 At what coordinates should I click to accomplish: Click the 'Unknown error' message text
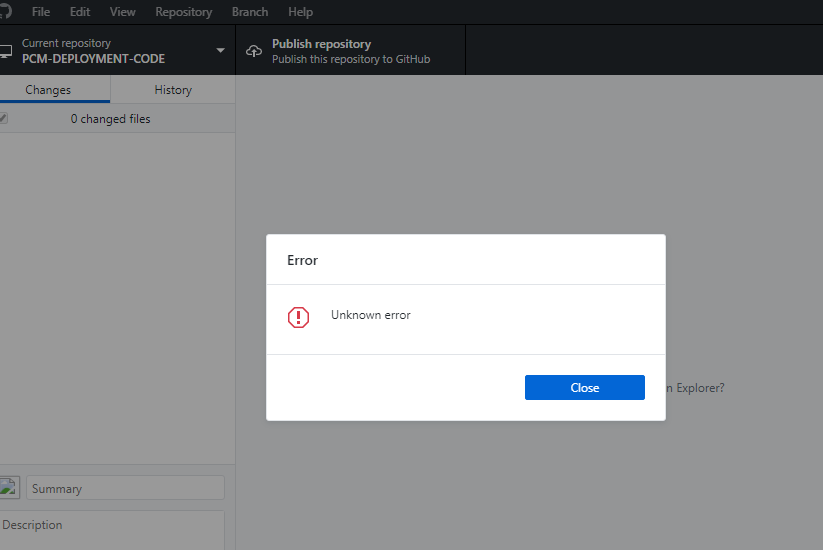pyautogui.click(x=371, y=315)
